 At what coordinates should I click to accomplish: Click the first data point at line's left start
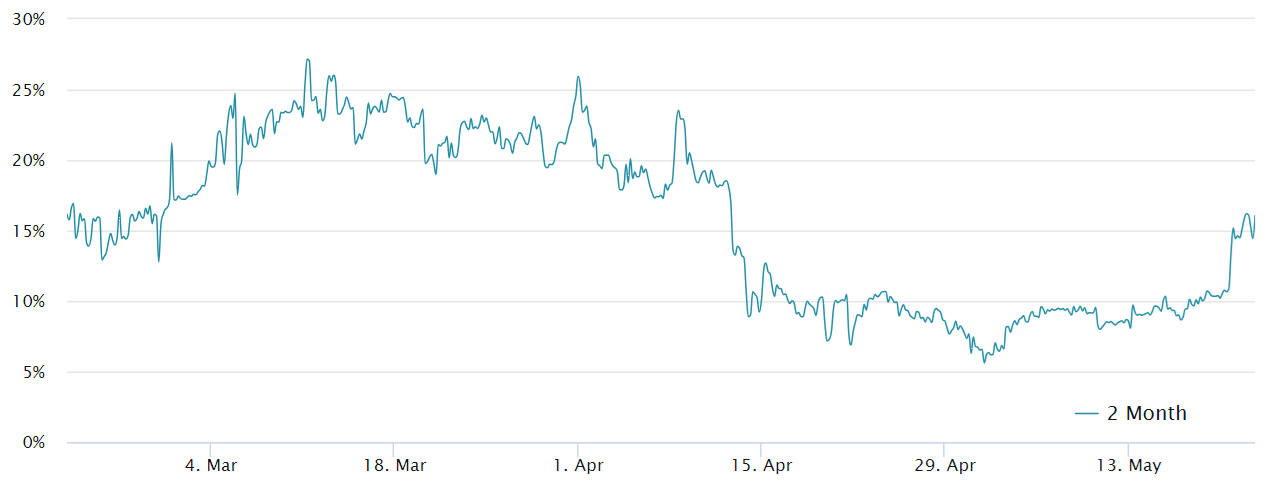(x=67, y=215)
